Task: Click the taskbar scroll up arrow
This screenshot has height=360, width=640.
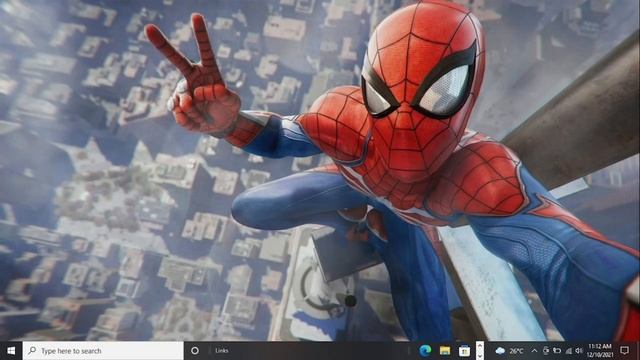Action: tap(480, 346)
